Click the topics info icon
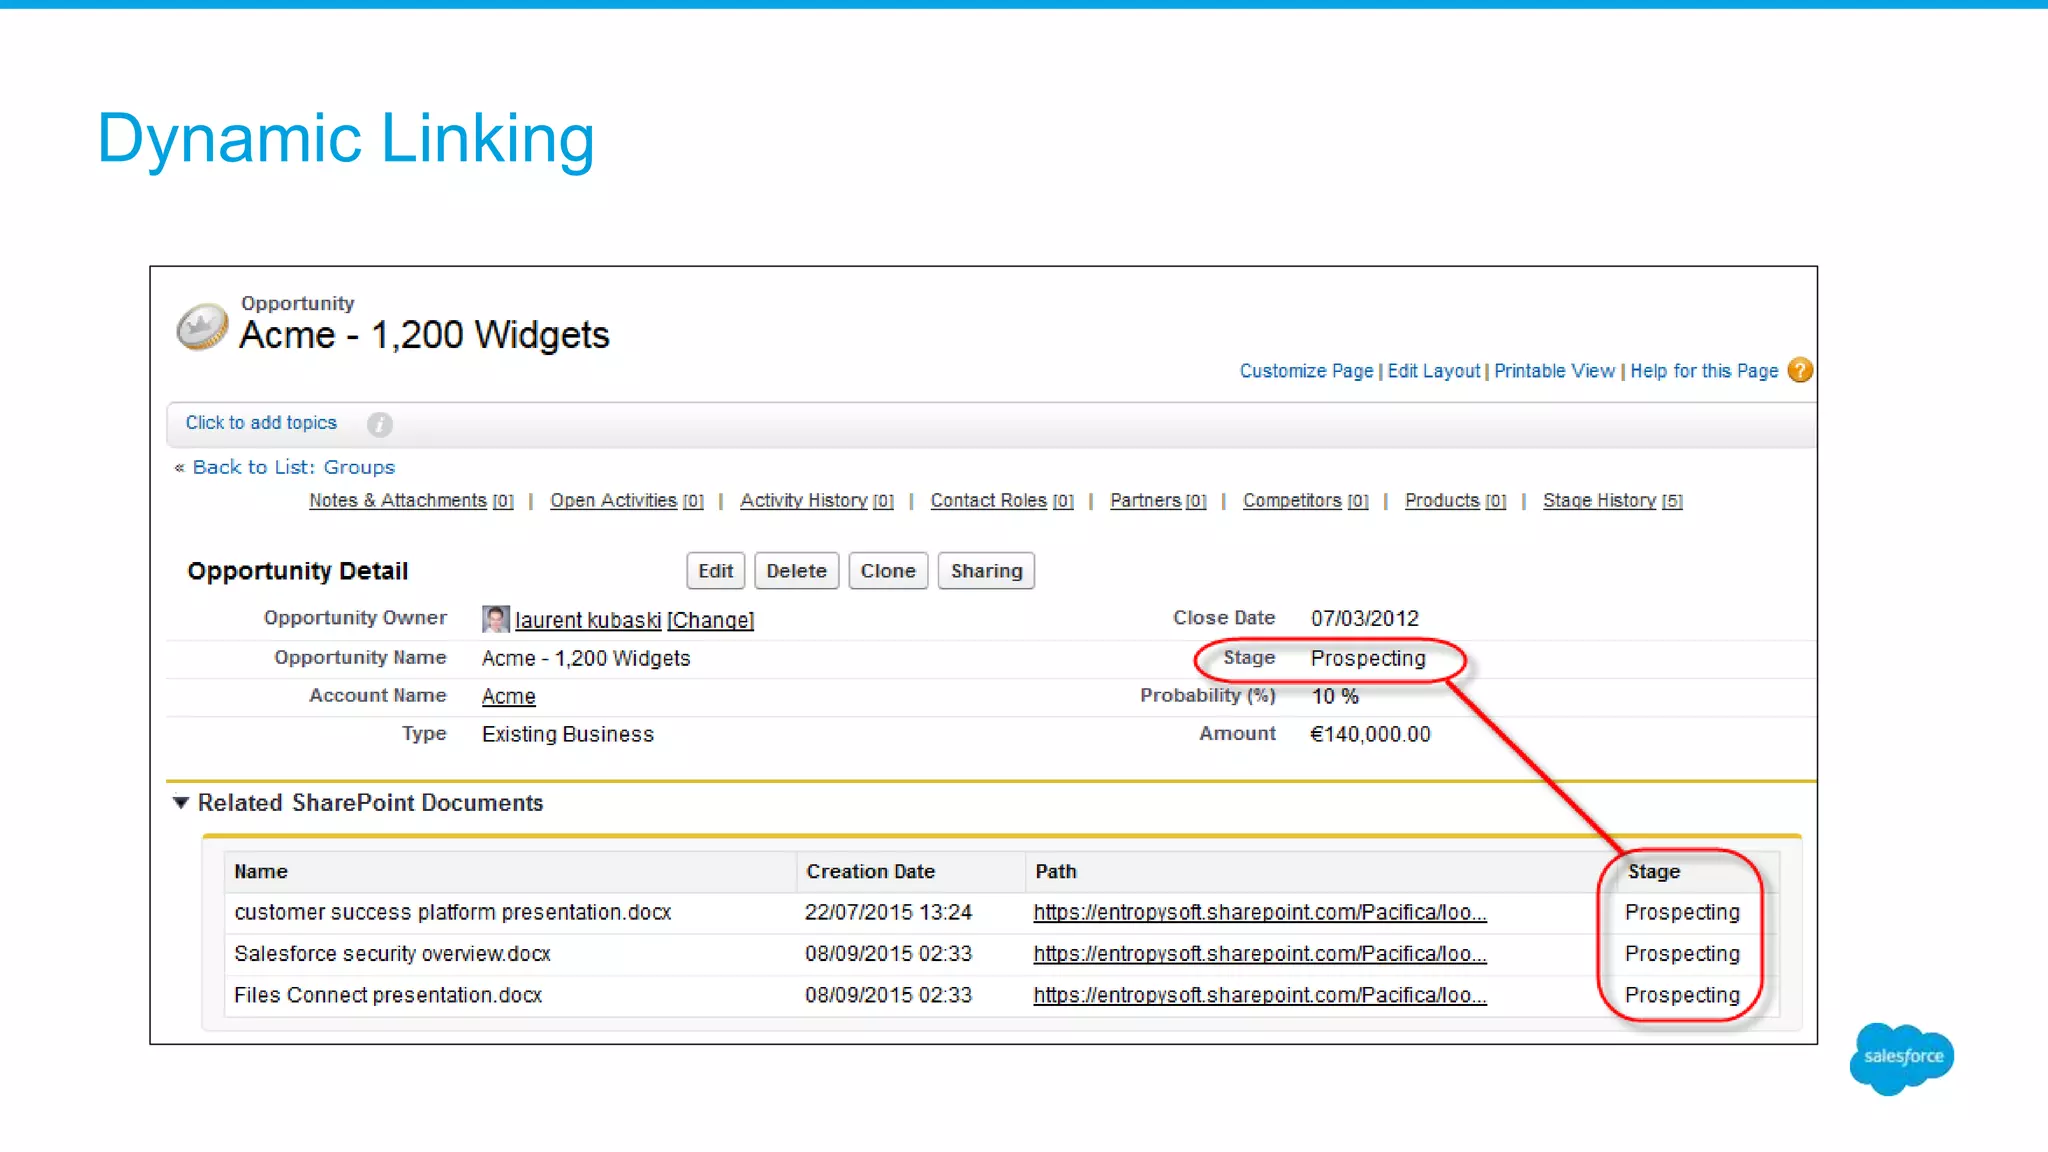 tap(379, 424)
